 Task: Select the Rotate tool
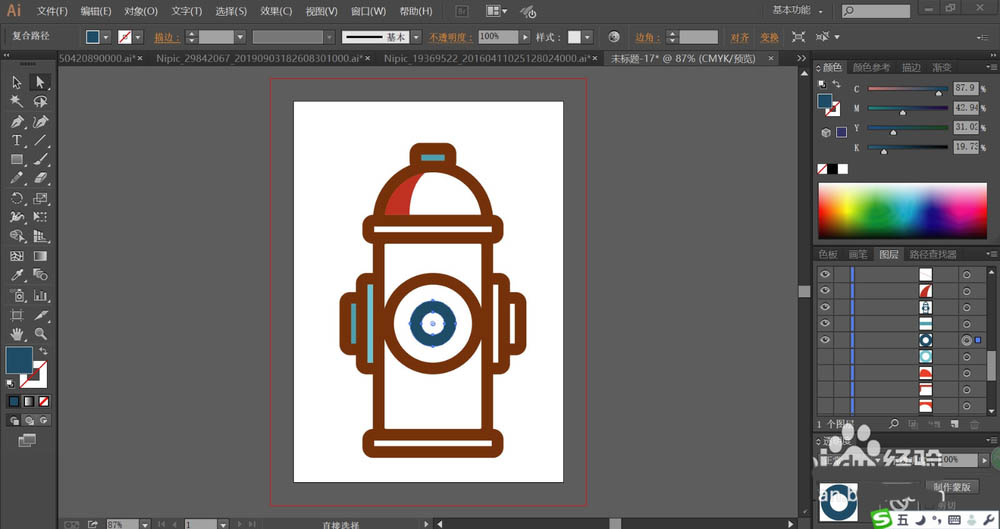click(17, 198)
